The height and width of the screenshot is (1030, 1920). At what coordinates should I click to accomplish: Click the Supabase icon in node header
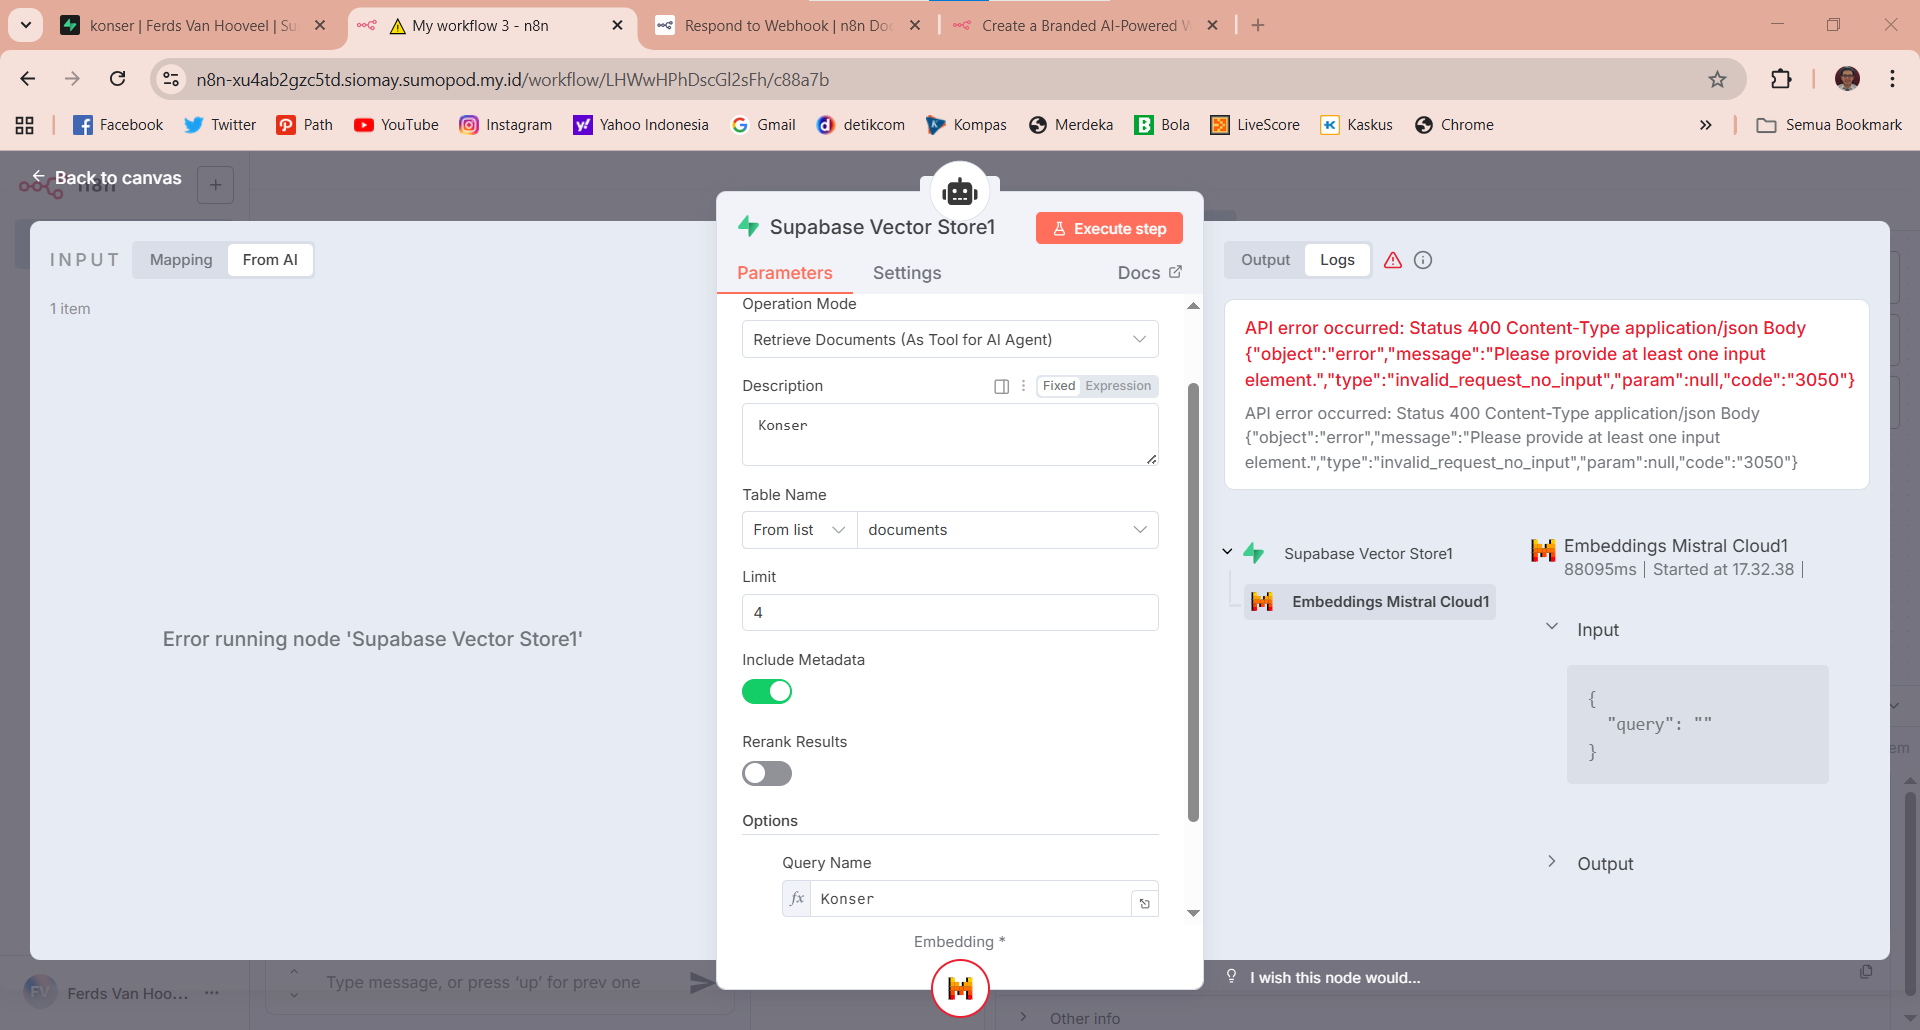[749, 227]
